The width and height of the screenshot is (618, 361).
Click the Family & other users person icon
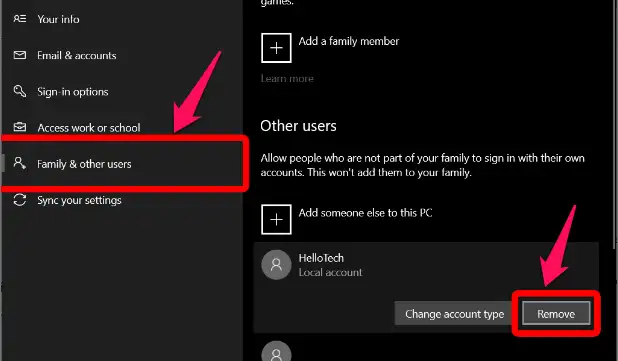coord(19,163)
